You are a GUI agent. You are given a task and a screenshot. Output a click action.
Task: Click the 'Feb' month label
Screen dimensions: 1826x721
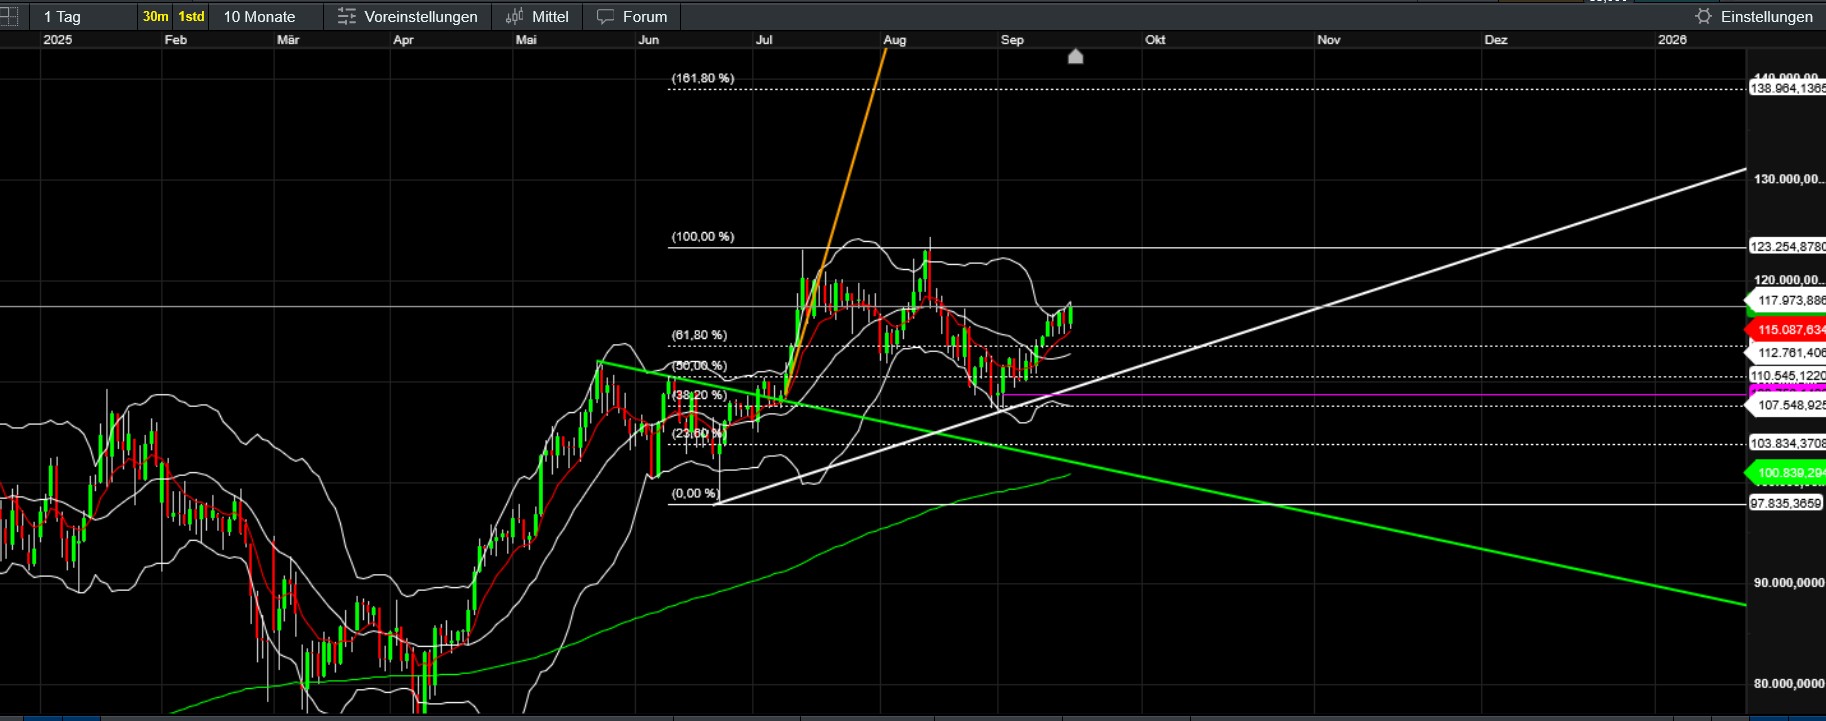point(176,40)
